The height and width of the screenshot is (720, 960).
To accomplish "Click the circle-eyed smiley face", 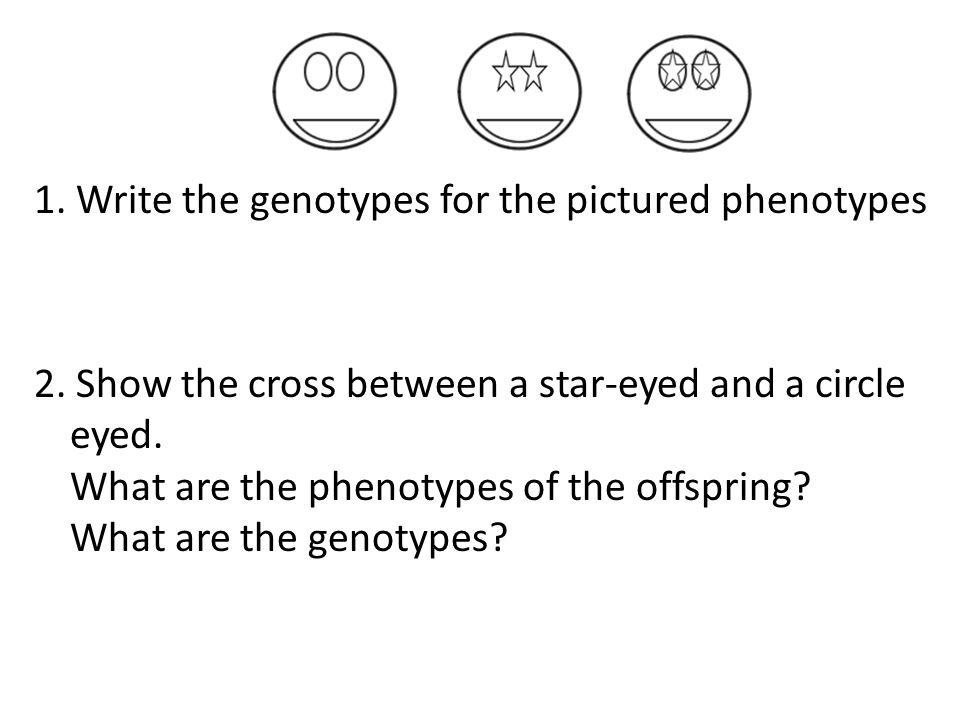I will coord(334,91).
